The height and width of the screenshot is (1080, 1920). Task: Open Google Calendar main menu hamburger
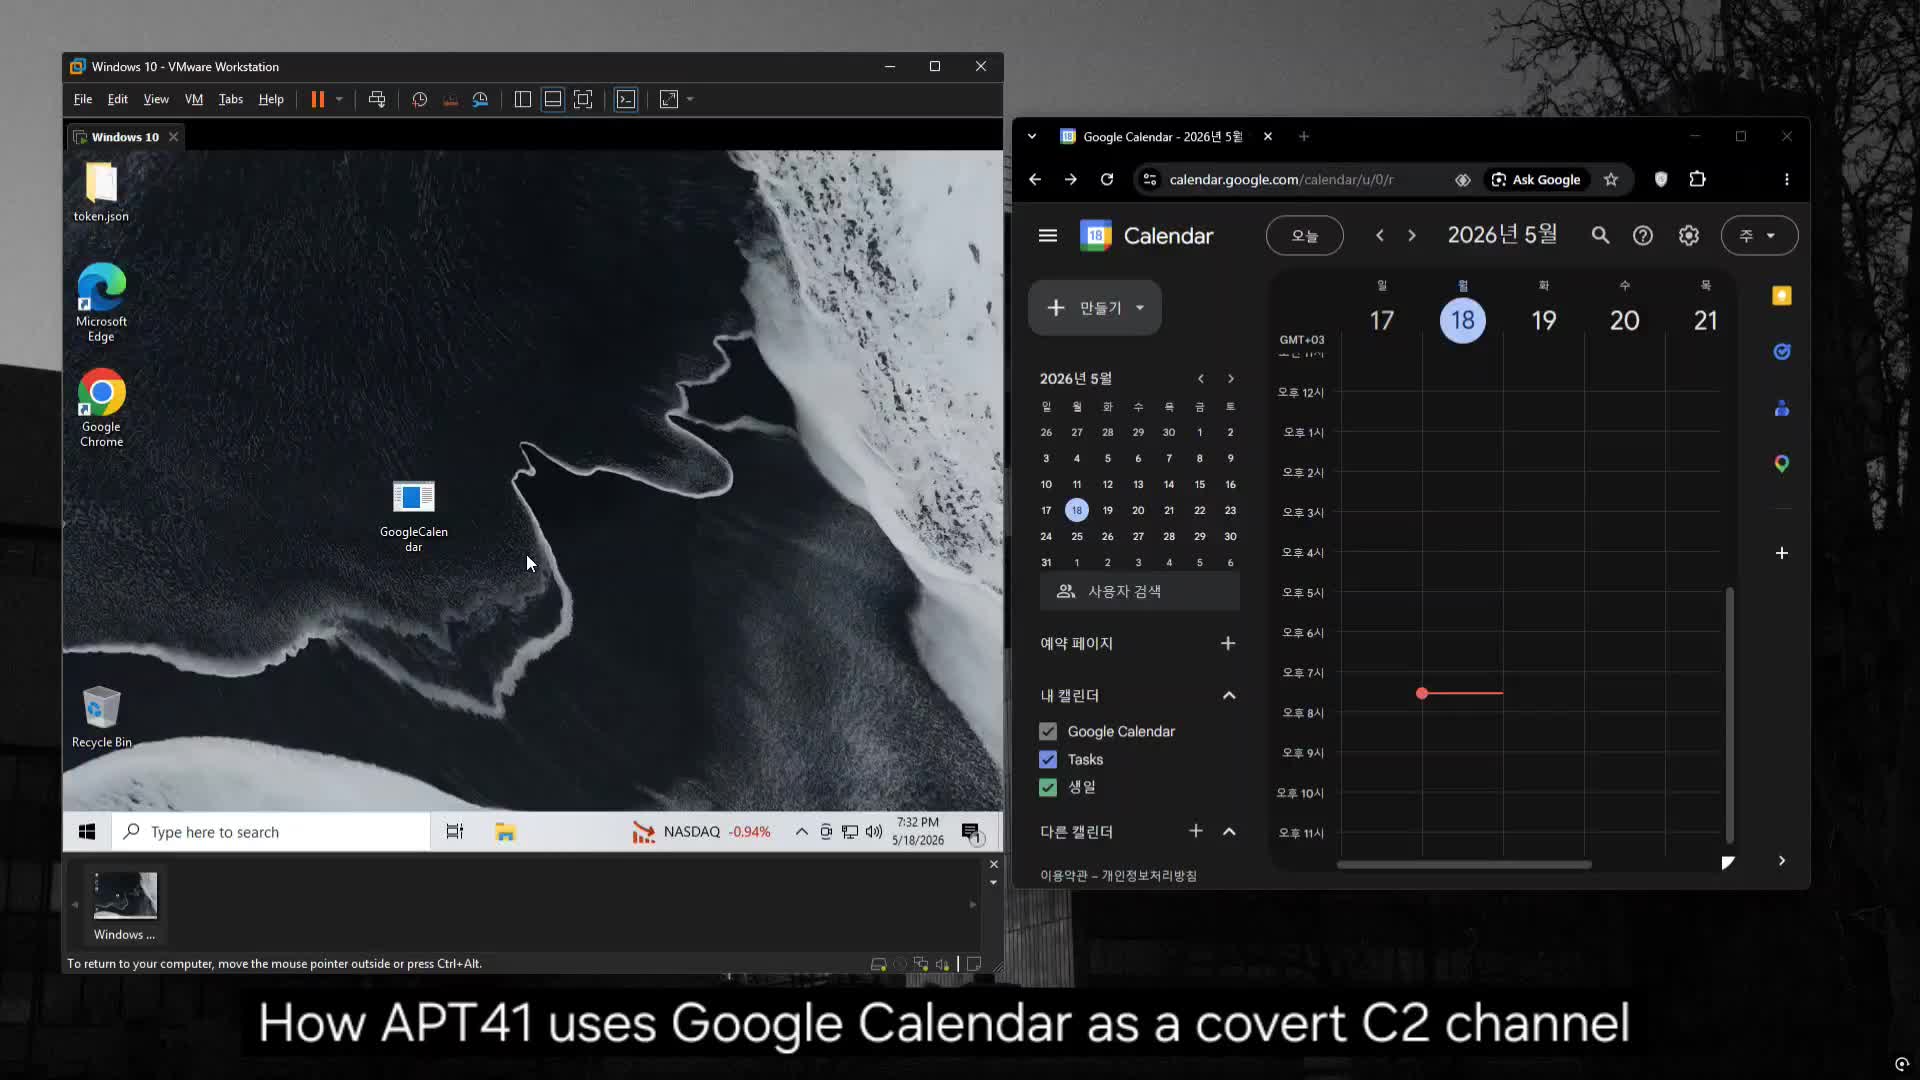[1048, 236]
